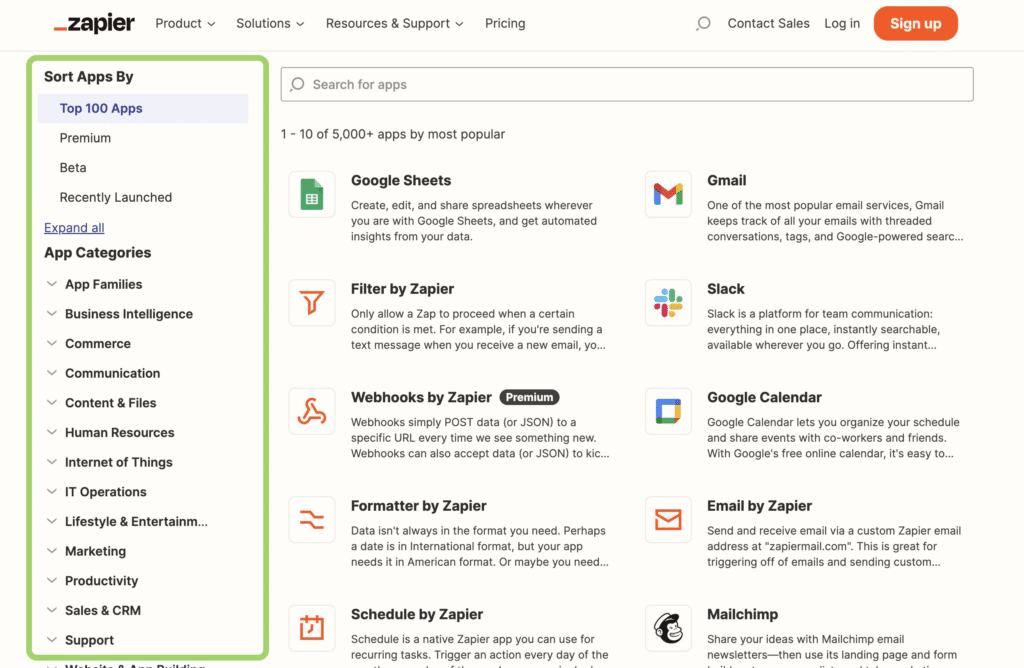Open the Slack app title
This screenshot has width=1024, height=668.
pyautogui.click(x=726, y=289)
